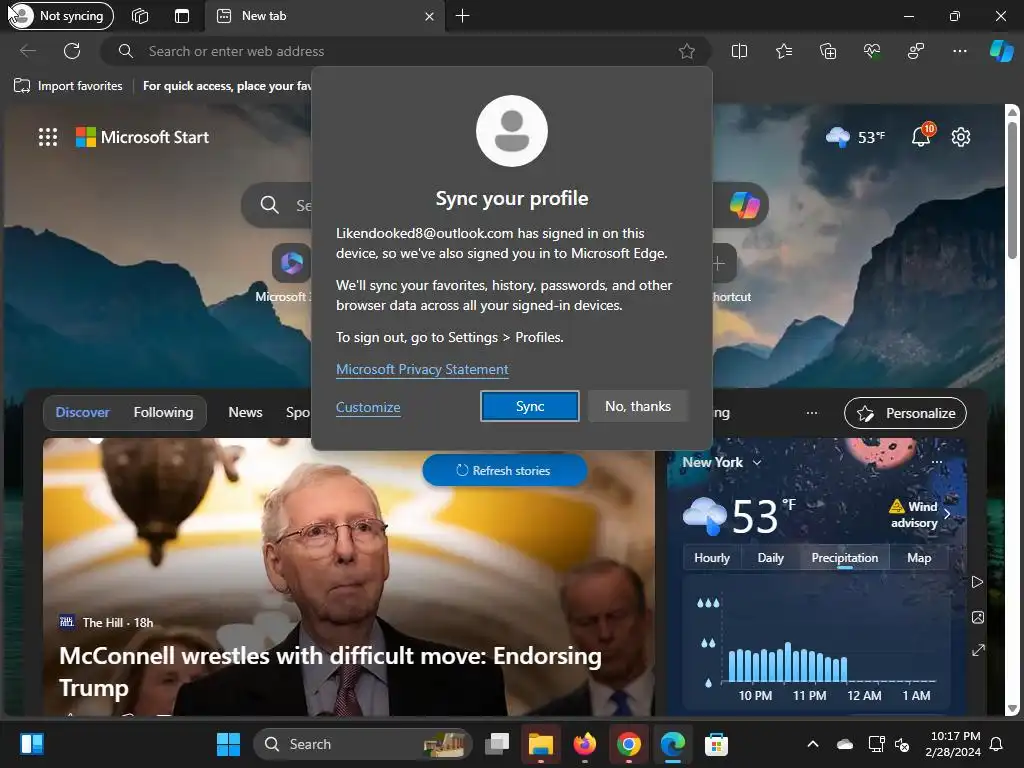Click the browser Back arrow
The image size is (1024, 768).
pyautogui.click(x=27, y=51)
